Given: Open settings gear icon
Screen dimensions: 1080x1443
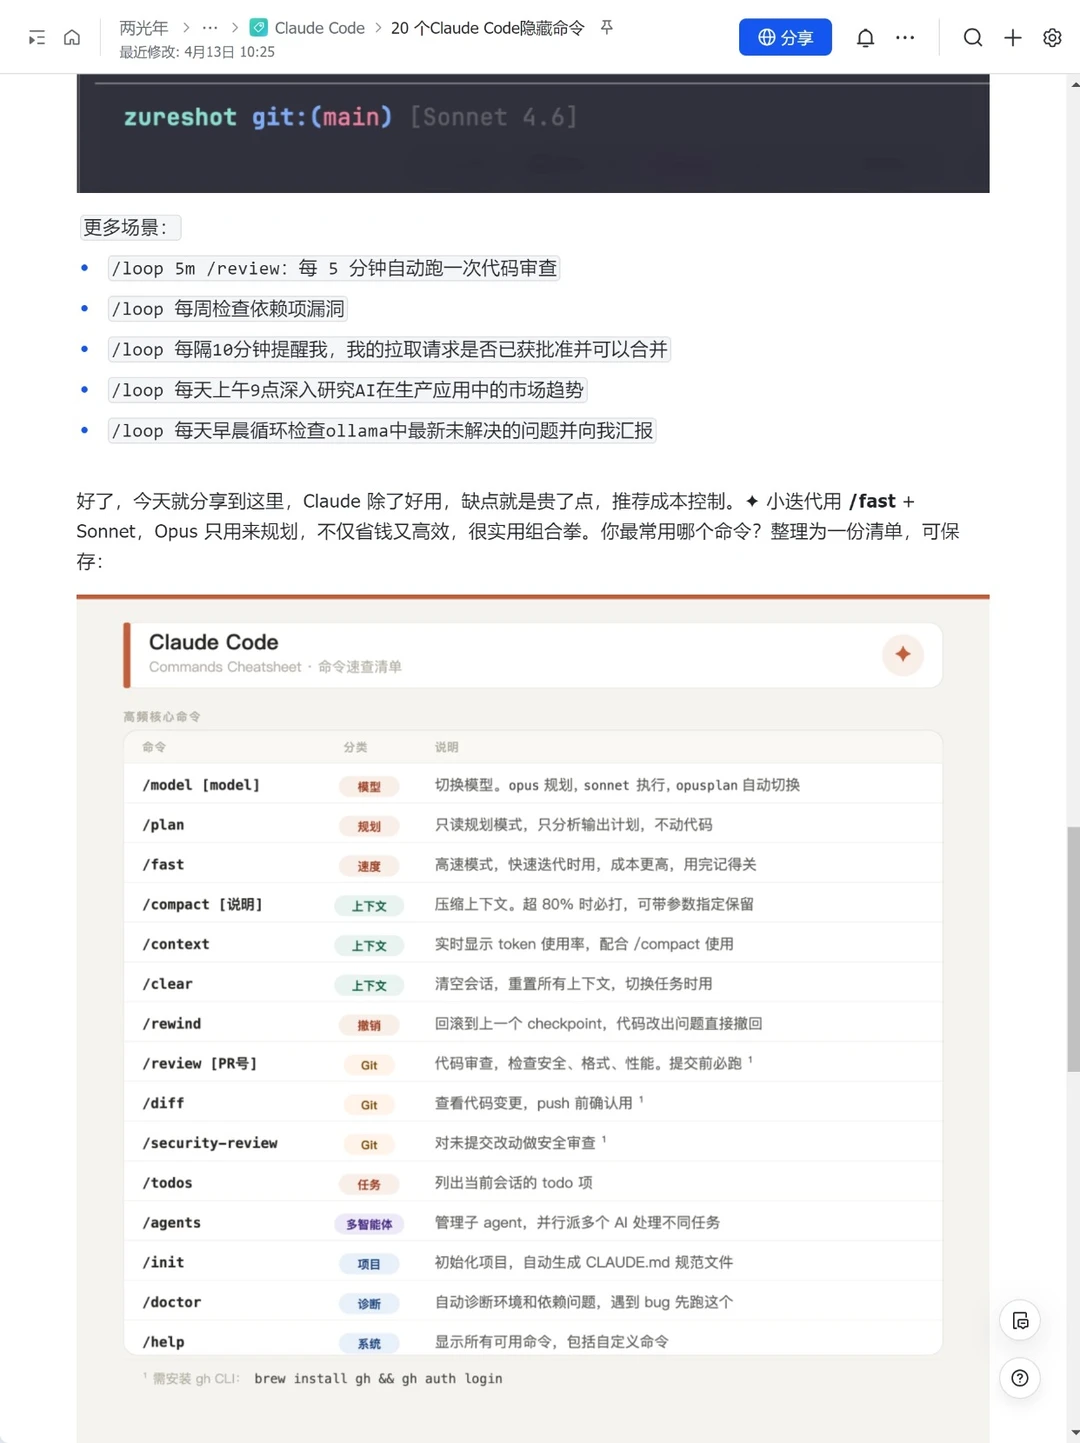Looking at the screenshot, I should coord(1052,38).
